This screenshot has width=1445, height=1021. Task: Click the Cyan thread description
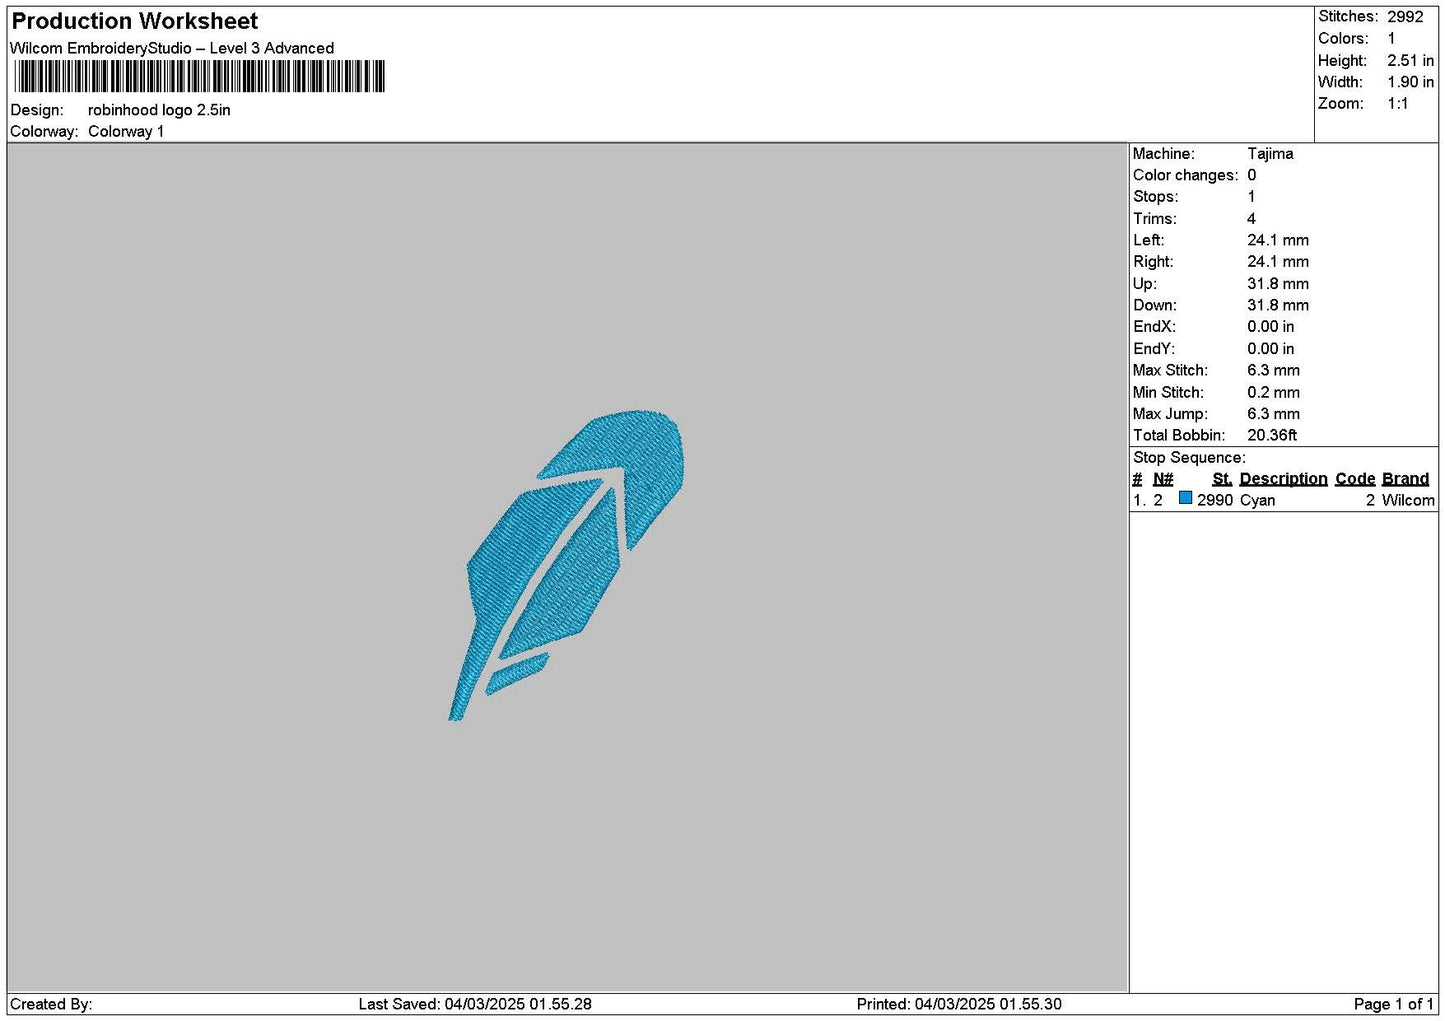coord(1257,500)
